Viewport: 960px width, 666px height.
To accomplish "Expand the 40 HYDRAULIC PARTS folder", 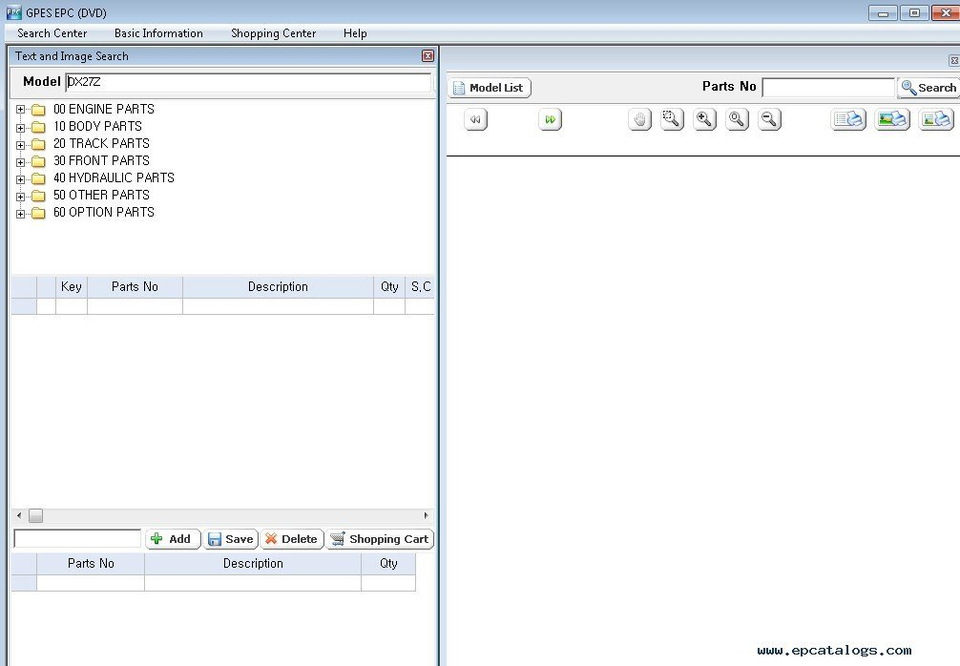I will [x=20, y=179].
